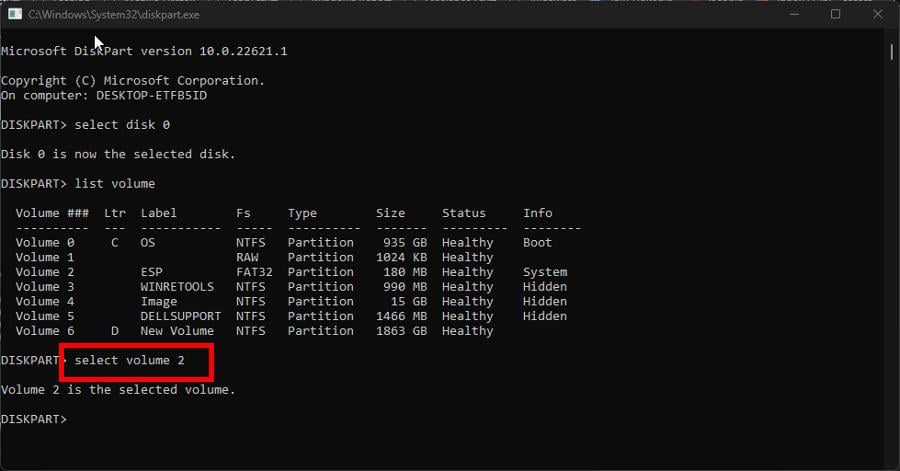Click the vertical scrollbar thumb
Image resolution: width=900 pixels, height=471 pixels.
891,52
